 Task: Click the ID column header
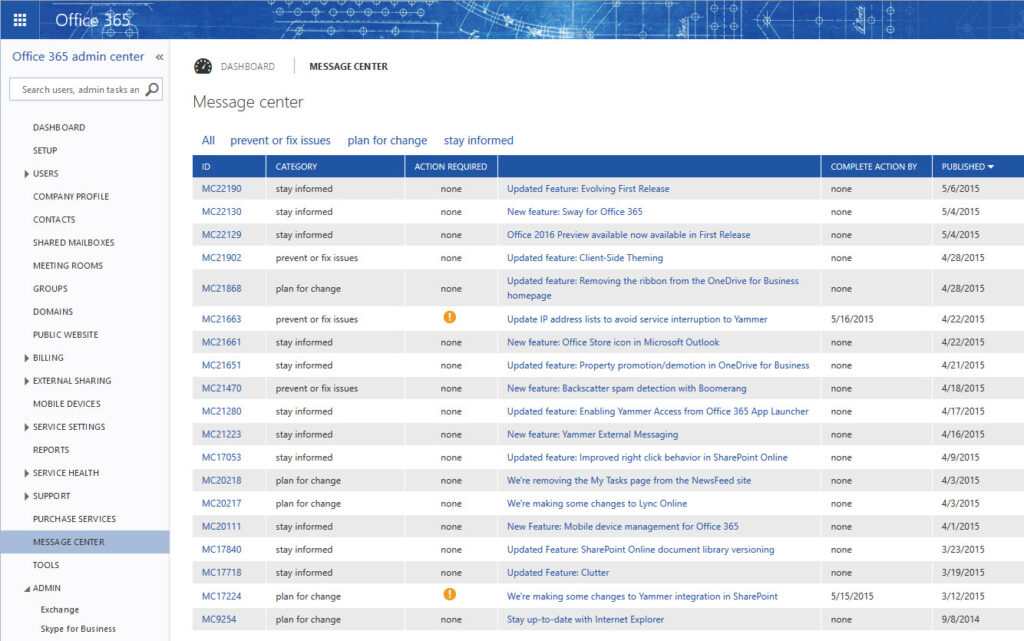pos(229,166)
